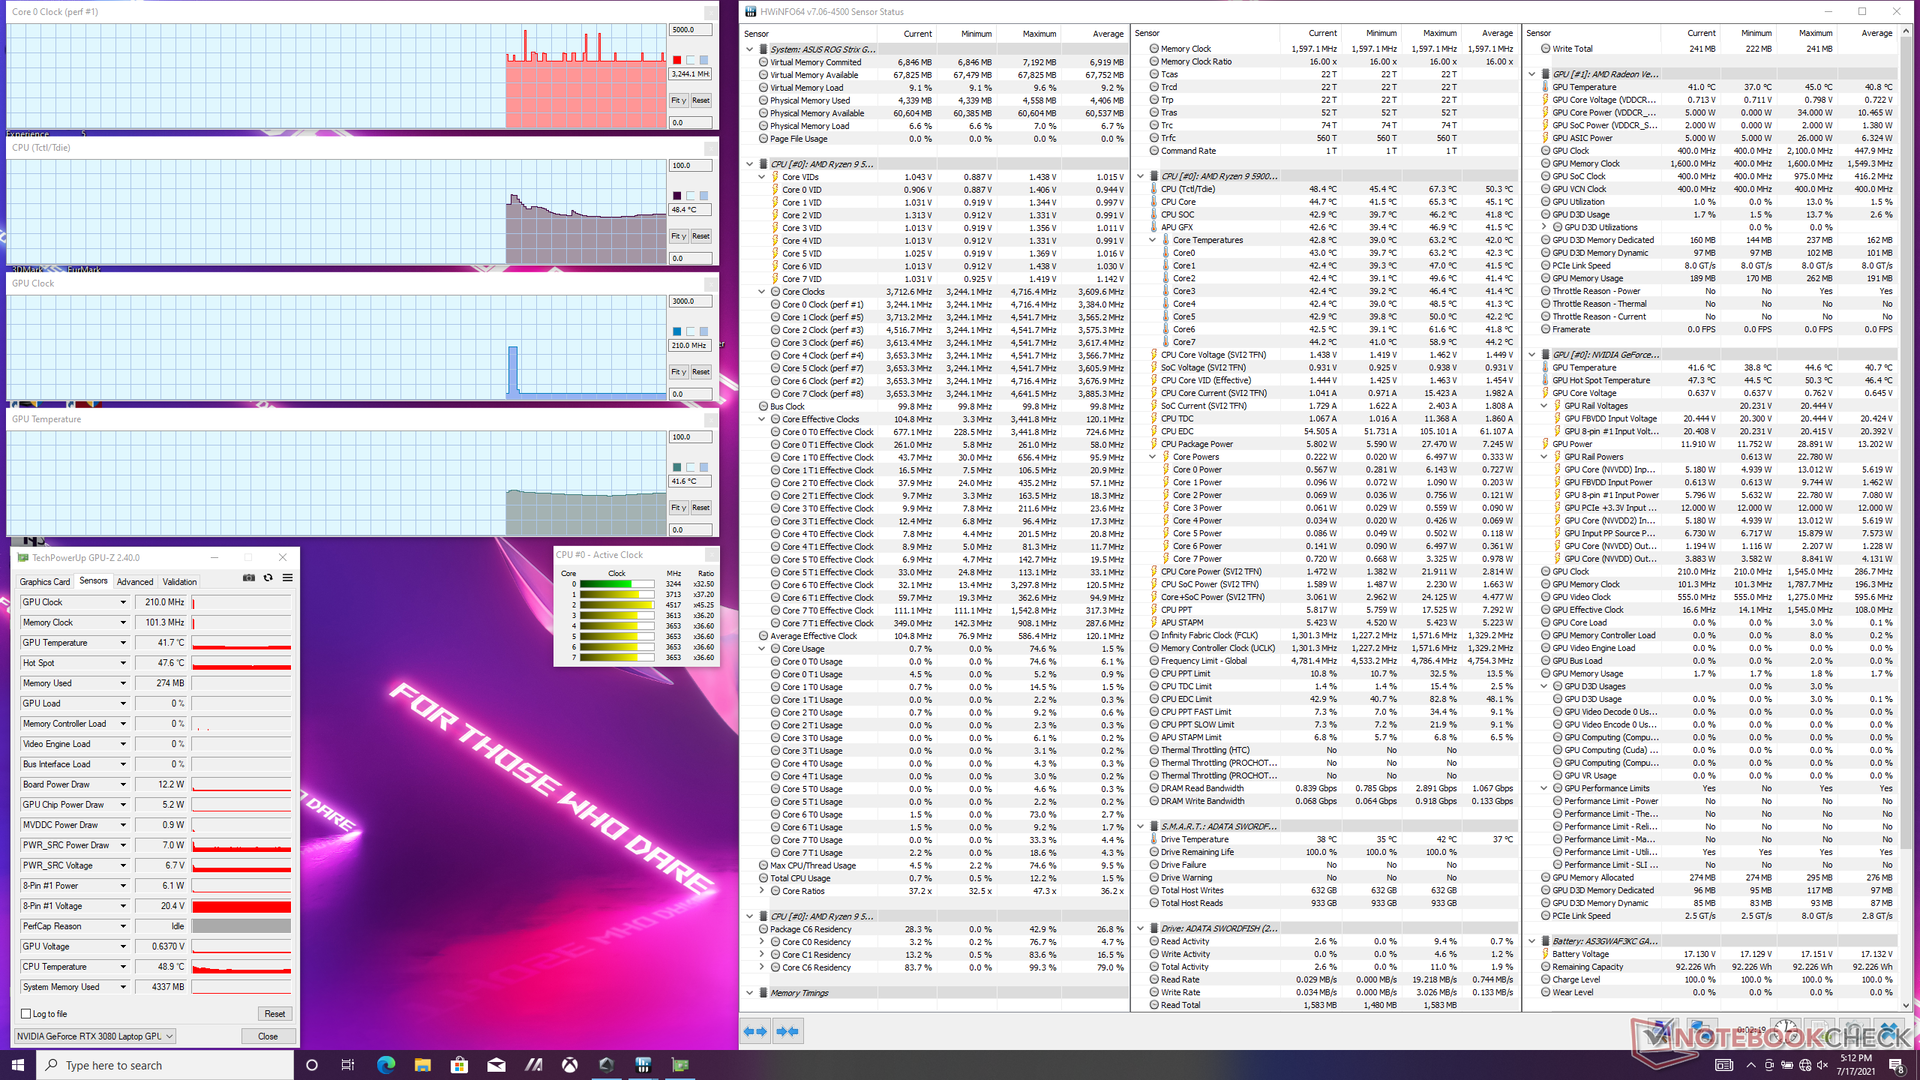
Task: Enable the Log to file checkbox
Action: click(27, 1014)
